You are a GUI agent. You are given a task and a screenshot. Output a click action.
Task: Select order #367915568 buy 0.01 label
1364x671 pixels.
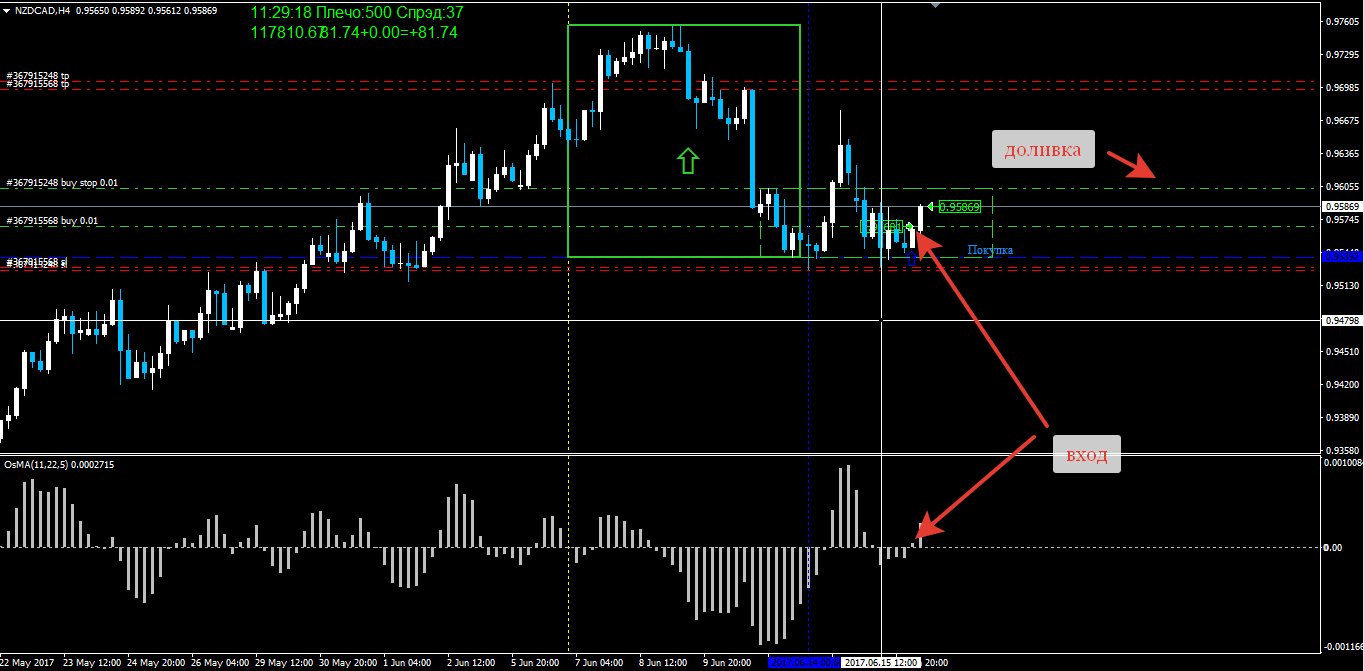tap(53, 221)
